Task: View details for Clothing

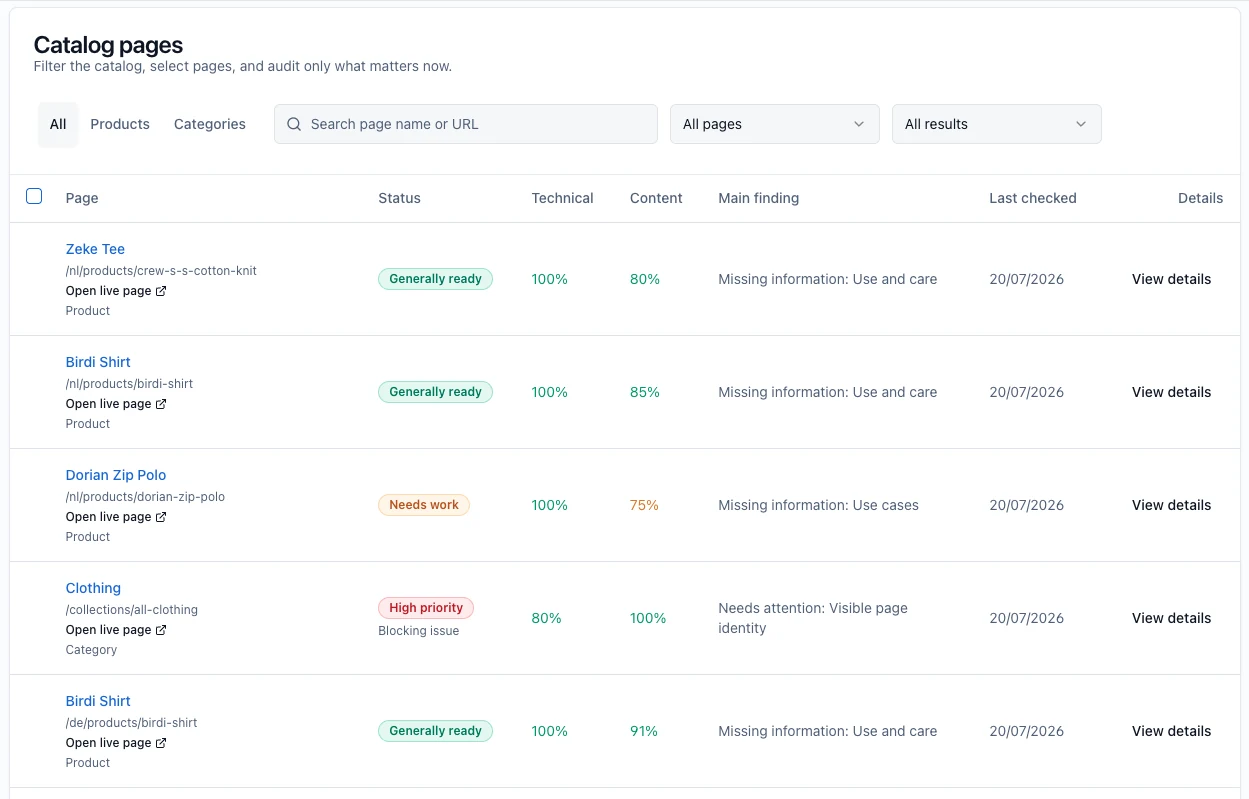Action: coord(1171,618)
